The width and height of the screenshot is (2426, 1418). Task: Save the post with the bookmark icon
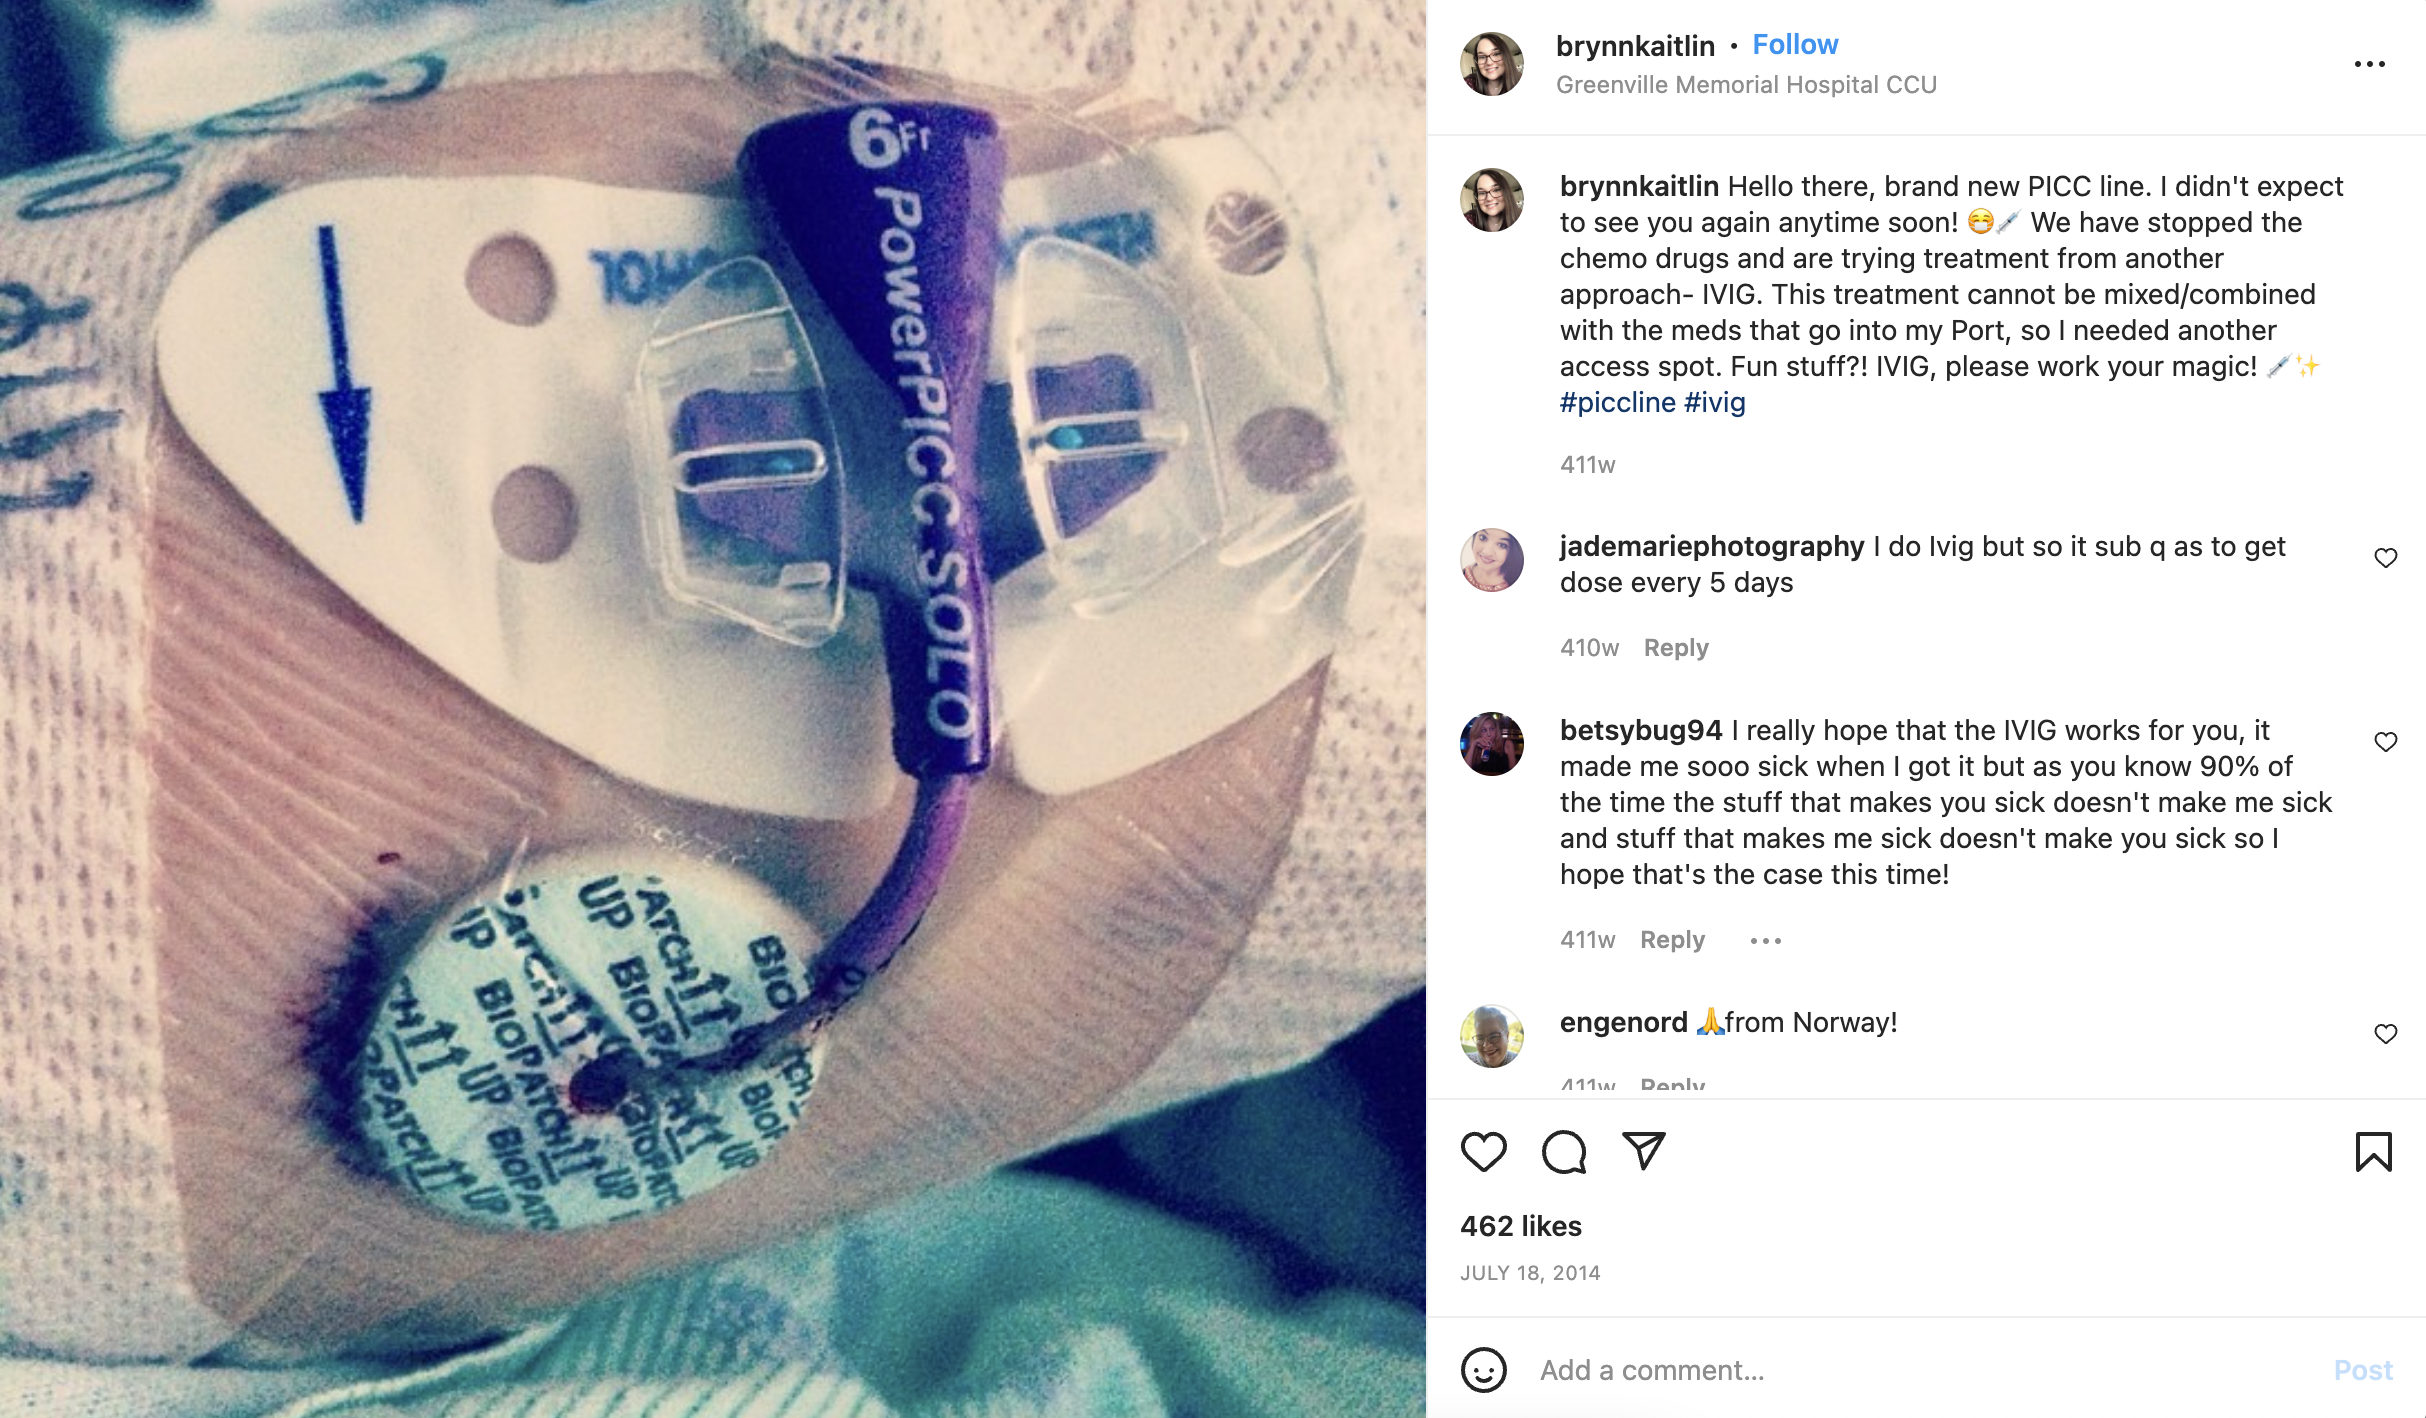click(x=2373, y=1152)
